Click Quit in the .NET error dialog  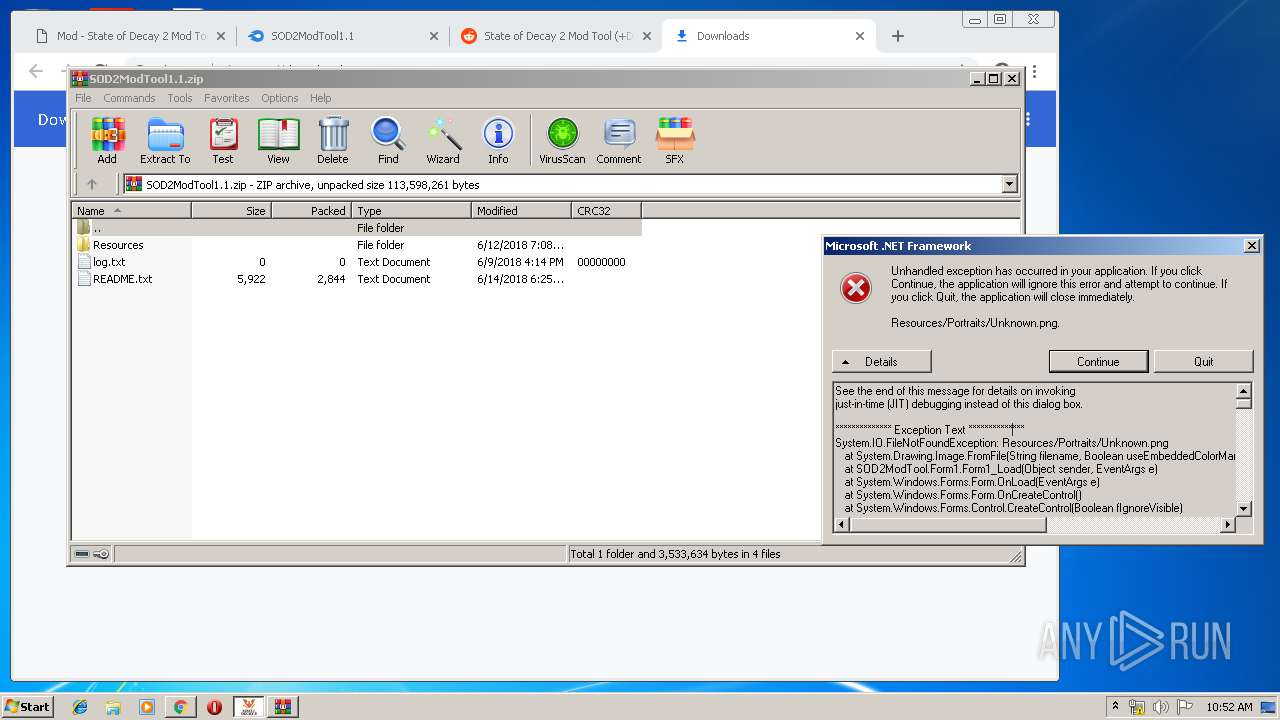[x=1203, y=361]
